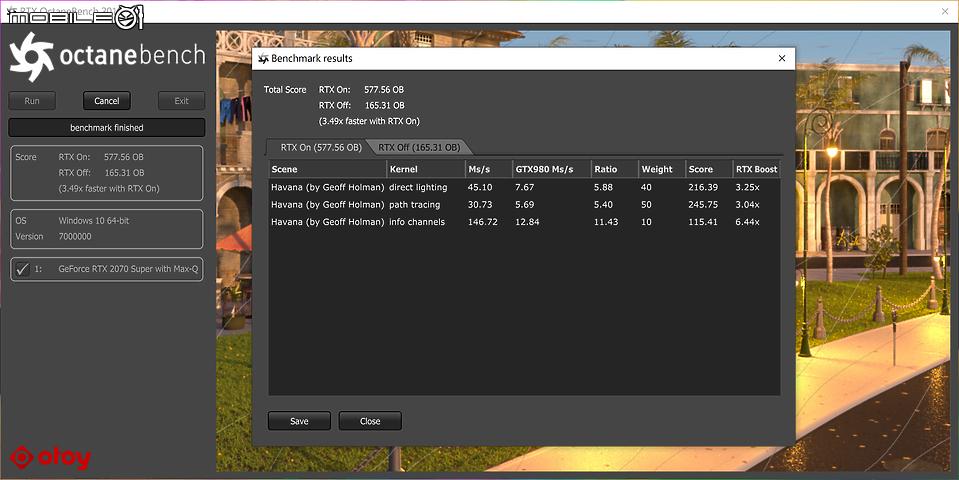Click the Benchmark results title bar icon
959x480 pixels.
[x=263, y=59]
